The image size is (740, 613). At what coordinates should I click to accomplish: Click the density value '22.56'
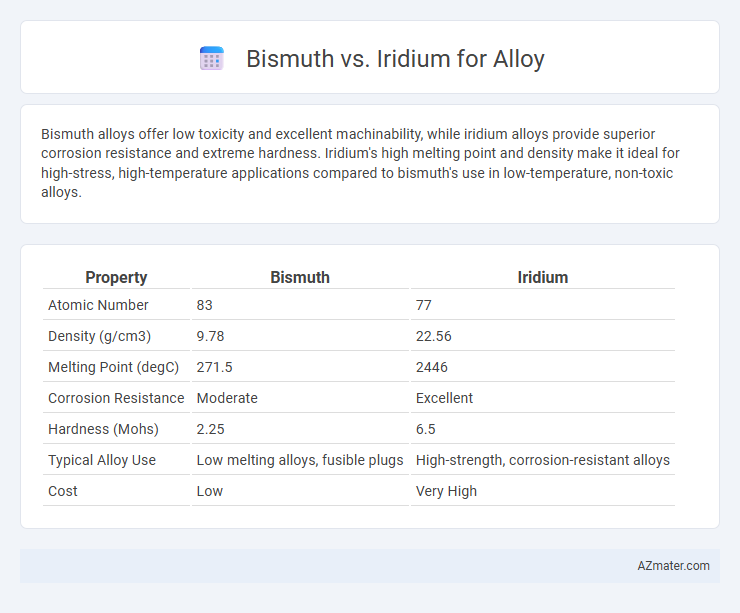pyautogui.click(x=433, y=336)
